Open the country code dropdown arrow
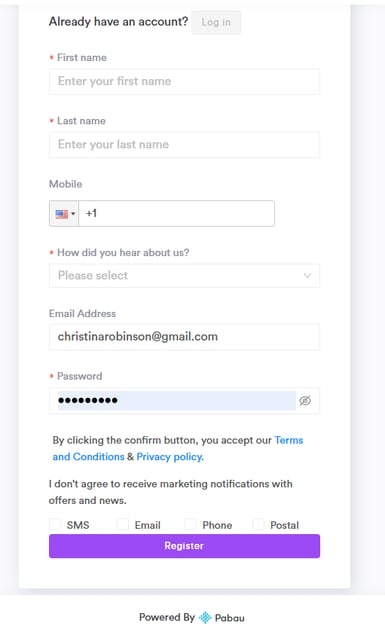Screen dimensions: 385x632 (73, 214)
